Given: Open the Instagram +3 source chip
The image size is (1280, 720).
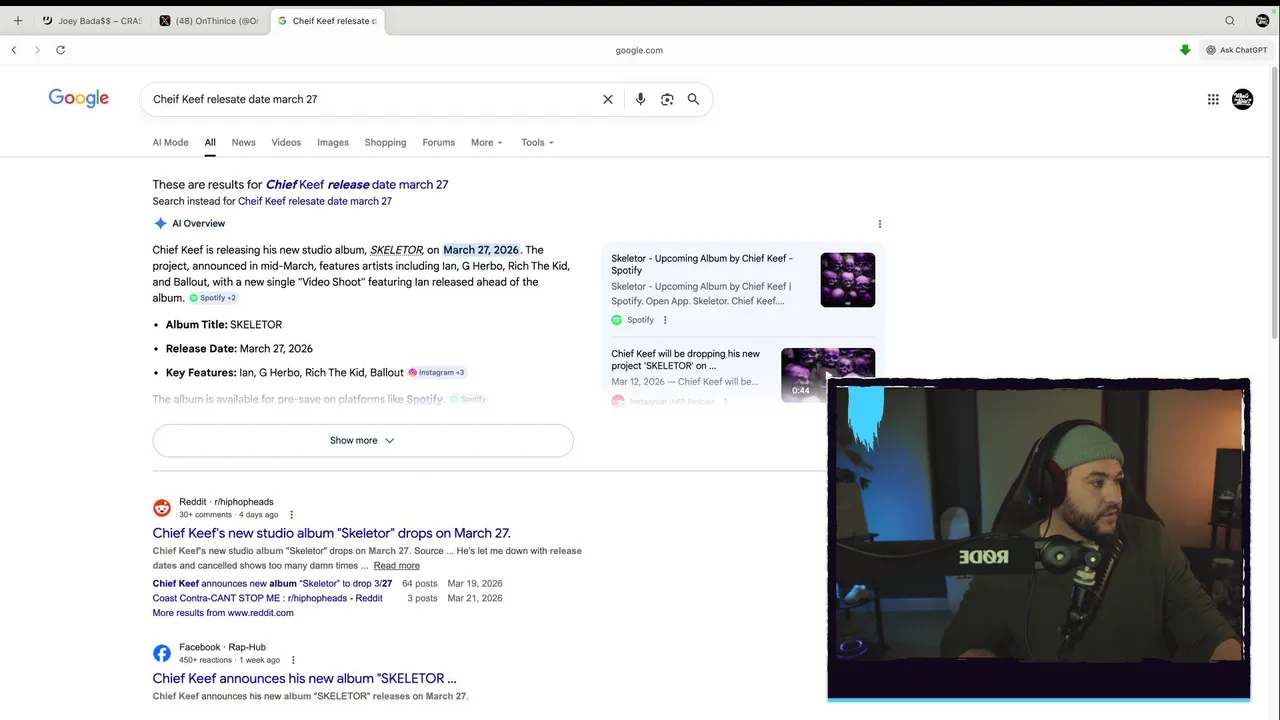Looking at the screenshot, I should (x=436, y=372).
